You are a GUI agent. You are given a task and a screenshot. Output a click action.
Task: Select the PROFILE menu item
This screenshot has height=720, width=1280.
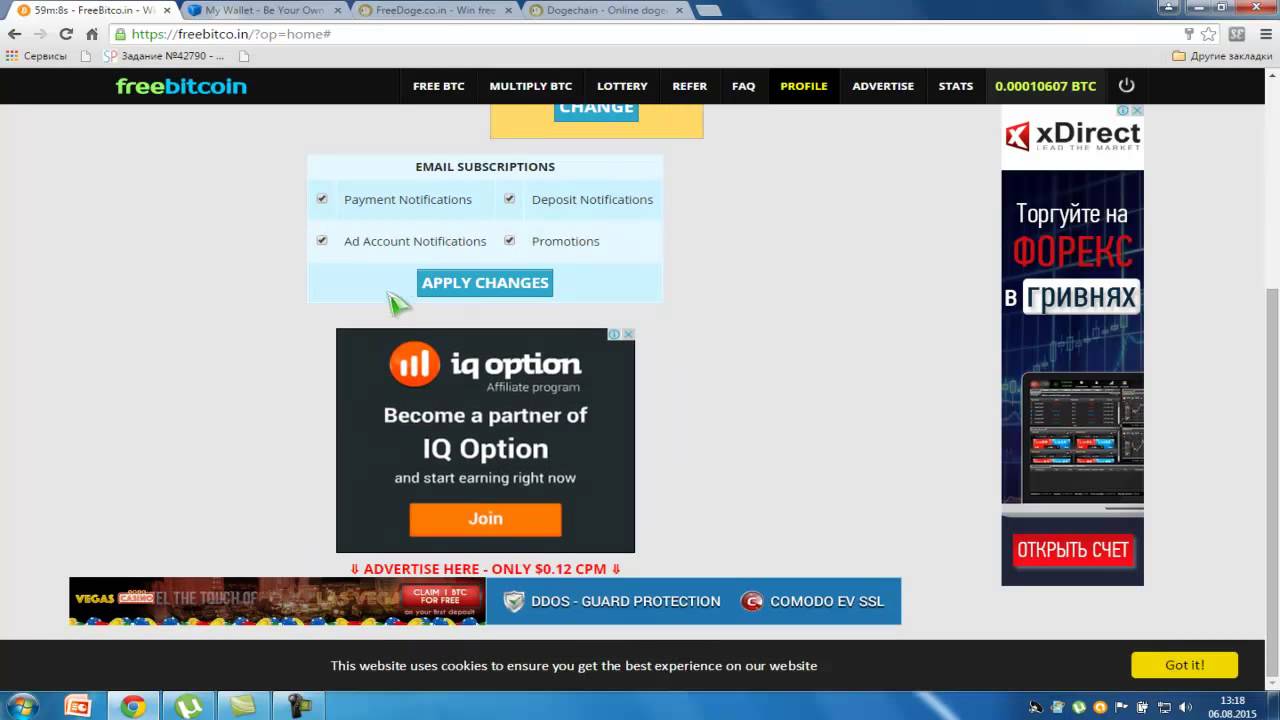[x=804, y=86]
